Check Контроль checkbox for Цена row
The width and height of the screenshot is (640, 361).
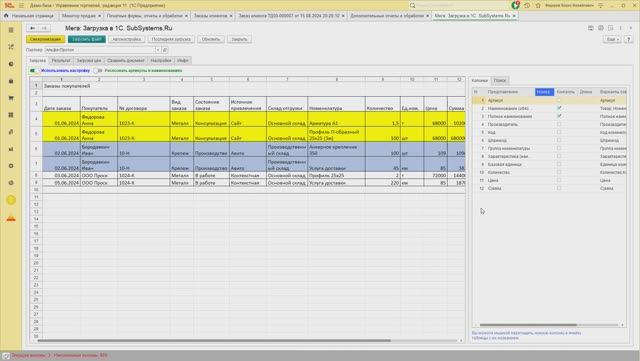(559, 180)
